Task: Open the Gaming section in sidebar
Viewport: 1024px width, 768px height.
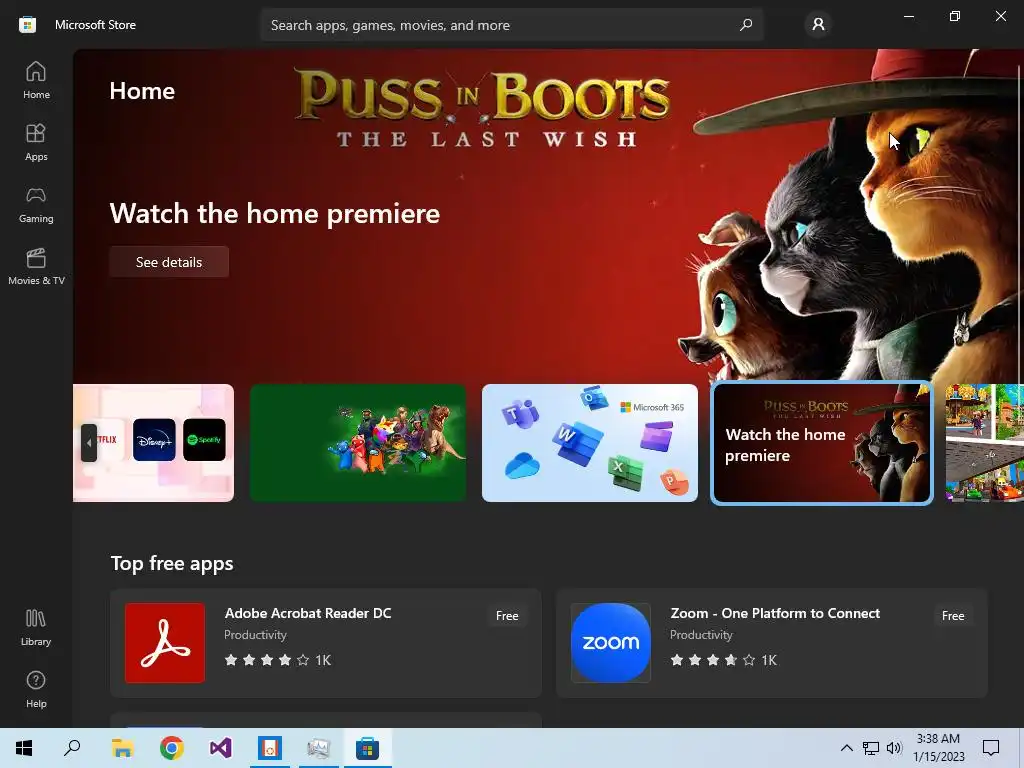Action: pyautogui.click(x=36, y=204)
